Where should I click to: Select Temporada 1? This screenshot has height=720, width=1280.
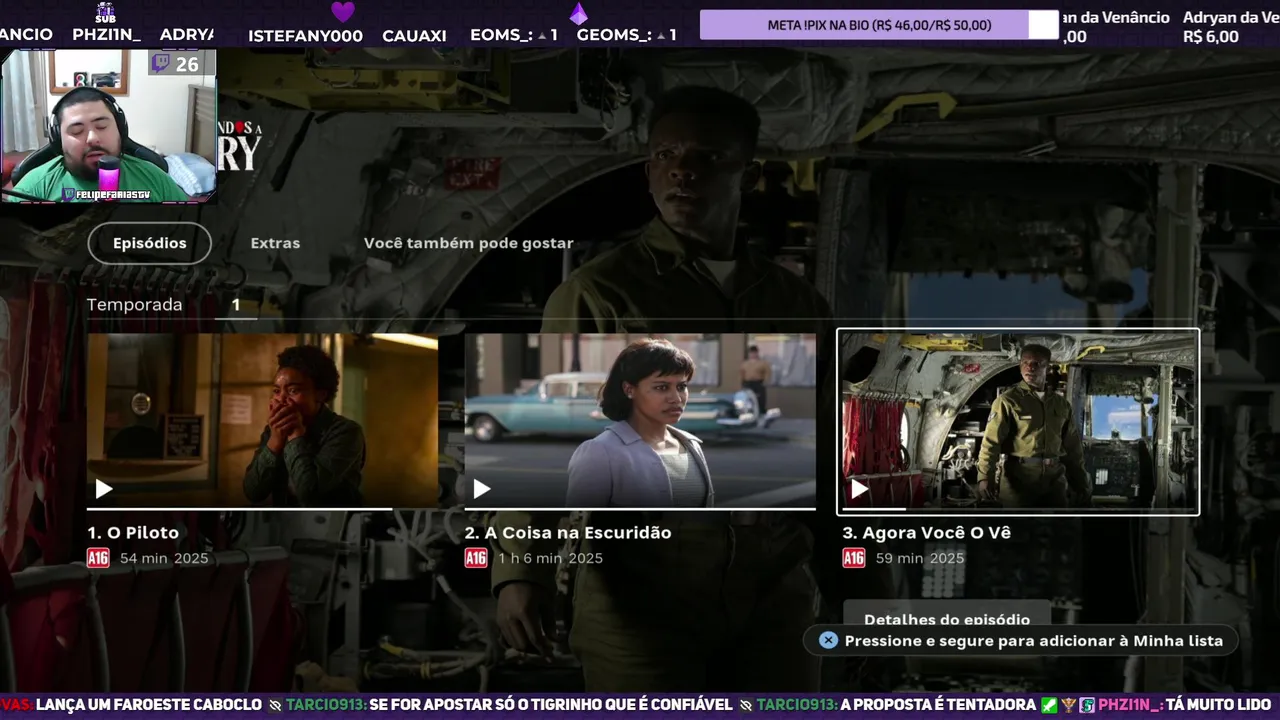pos(236,305)
